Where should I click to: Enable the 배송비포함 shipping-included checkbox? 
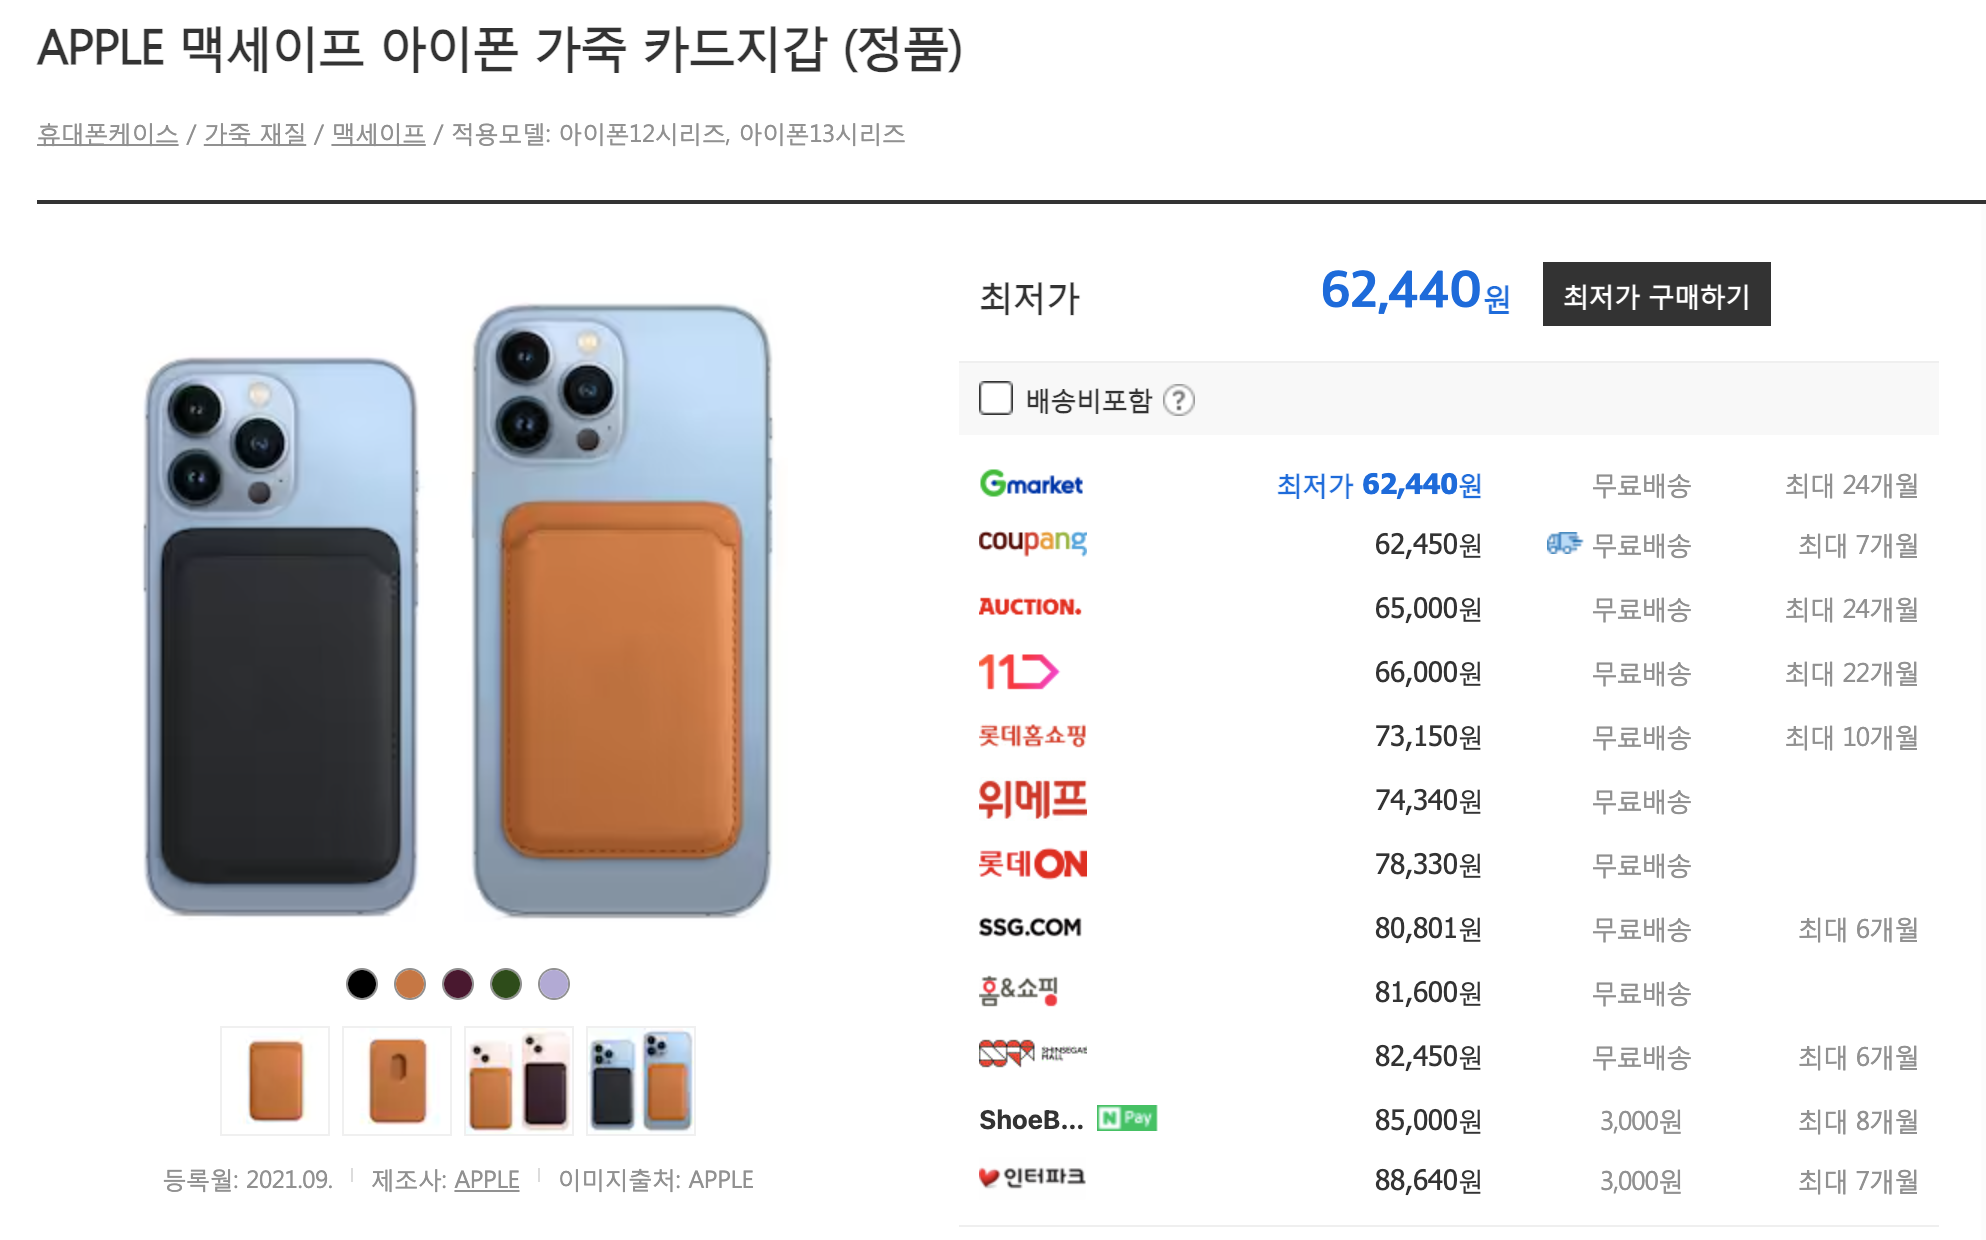pyautogui.click(x=996, y=399)
